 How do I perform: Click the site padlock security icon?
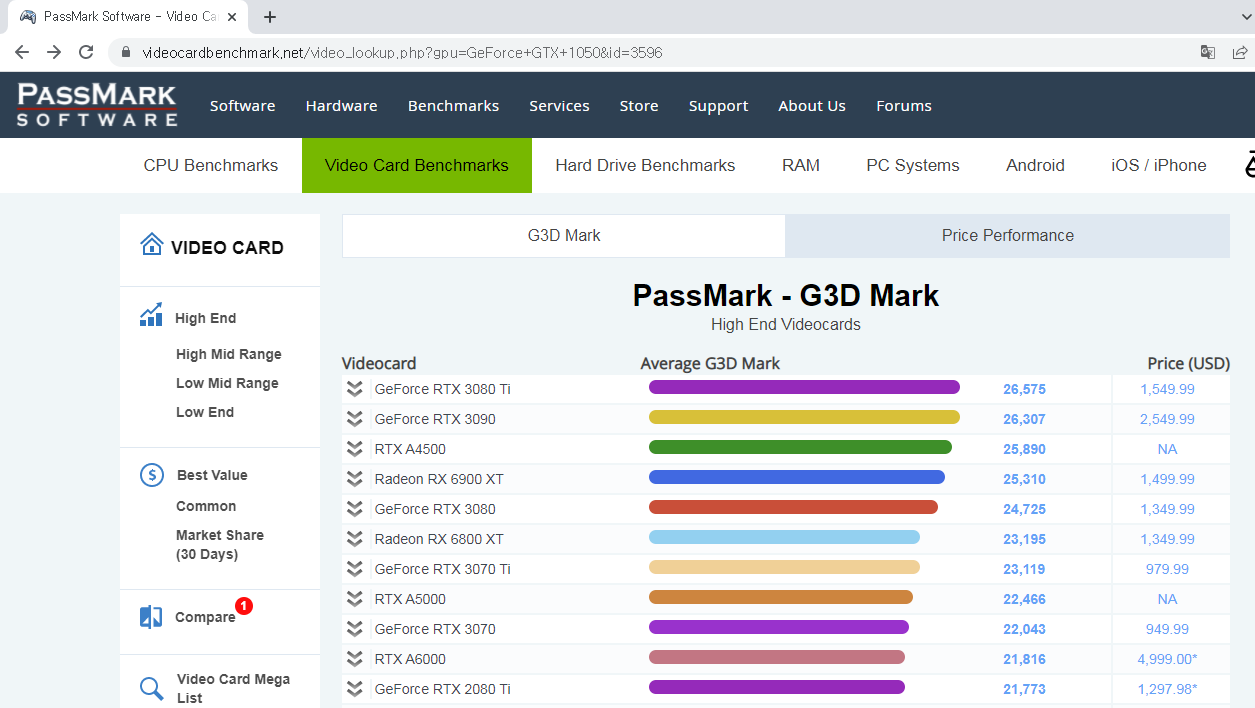click(x=126, y=52)
